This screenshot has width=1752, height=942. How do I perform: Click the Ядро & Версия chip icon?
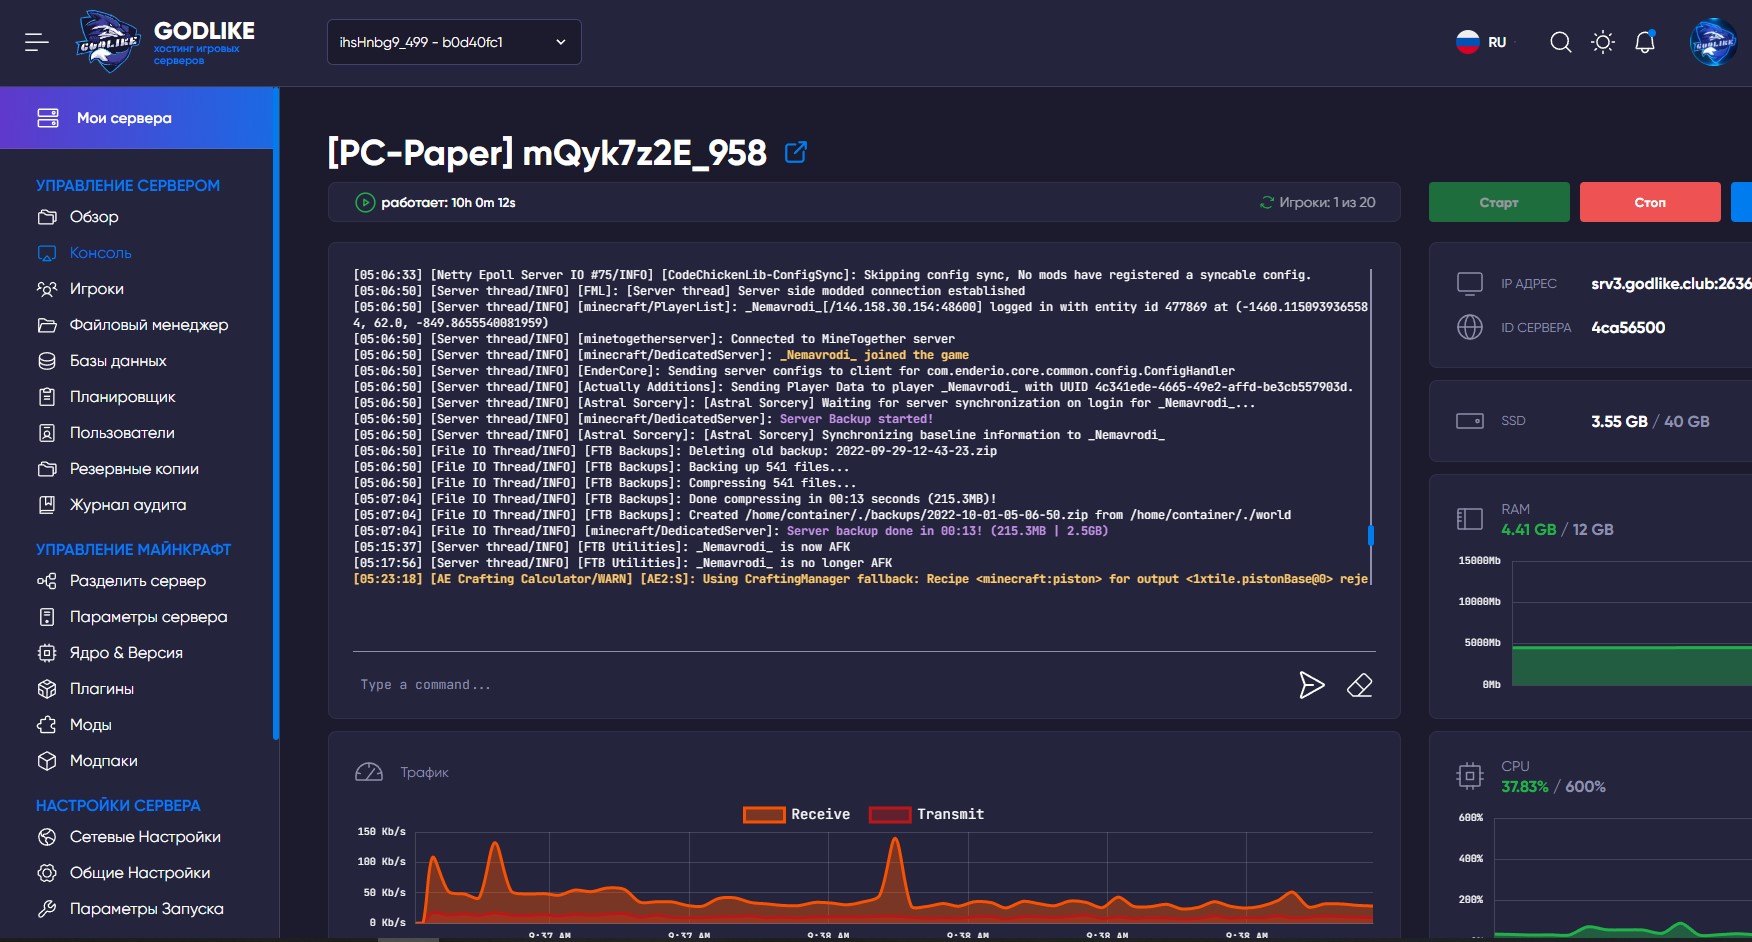tap(47, 653)
